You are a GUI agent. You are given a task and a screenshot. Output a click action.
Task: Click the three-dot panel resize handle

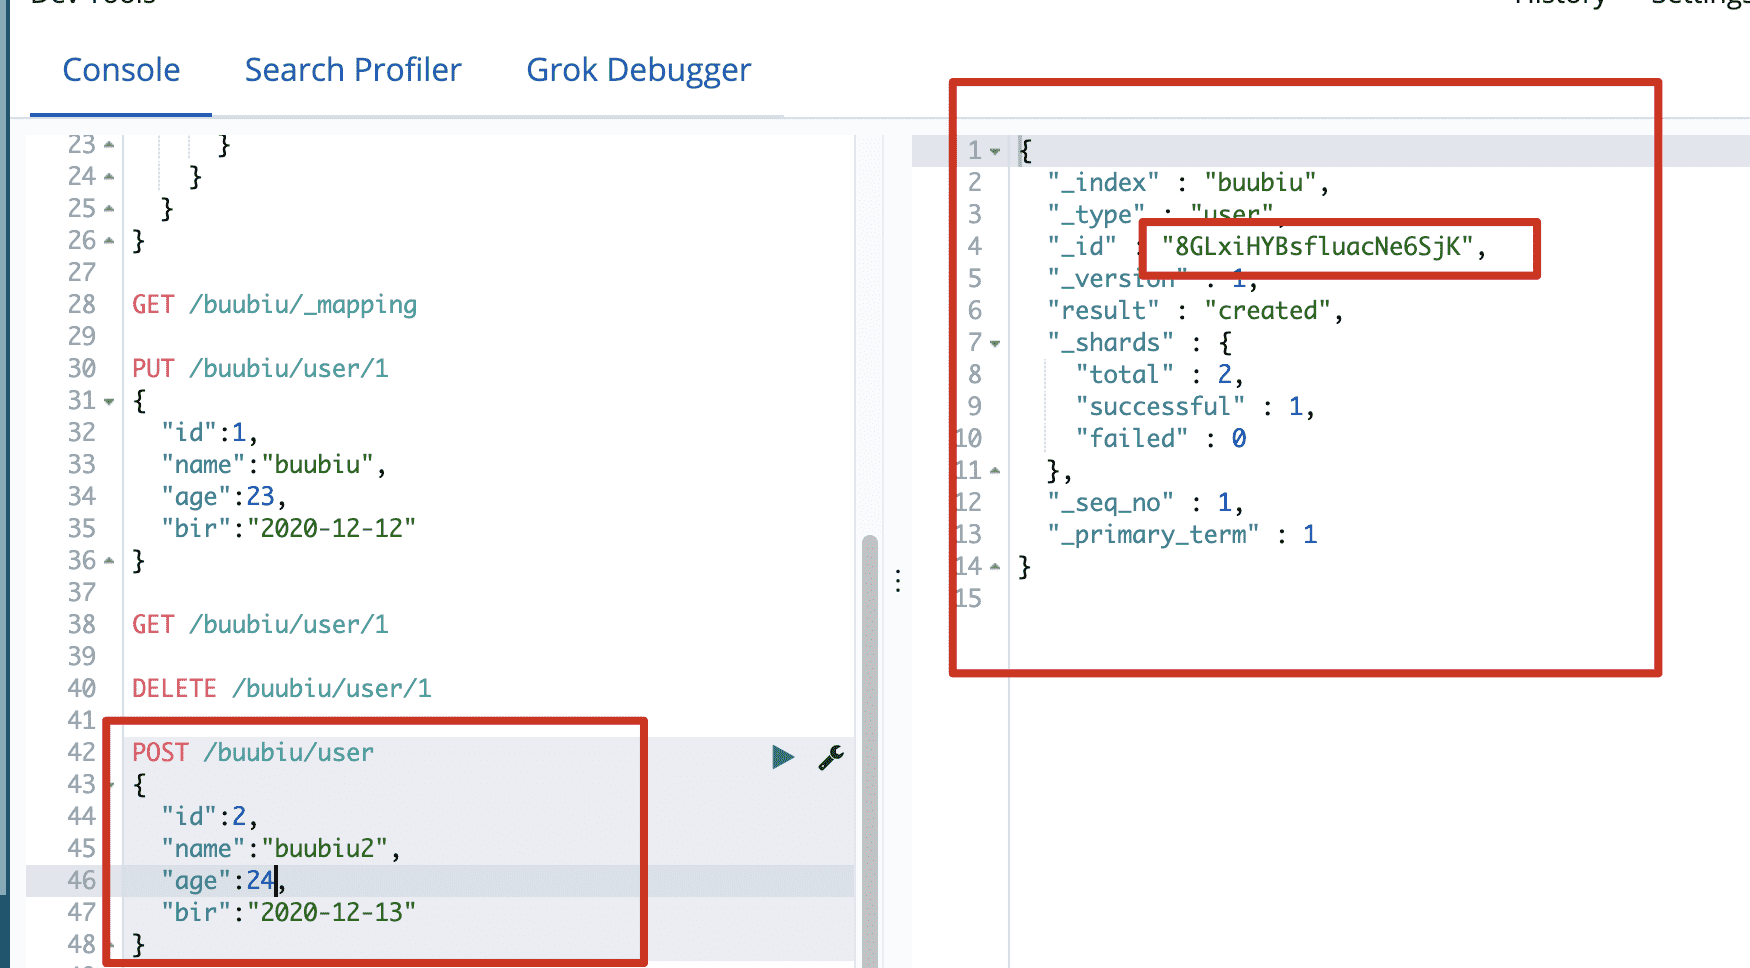pyautogui.click(x=898, y=581)
